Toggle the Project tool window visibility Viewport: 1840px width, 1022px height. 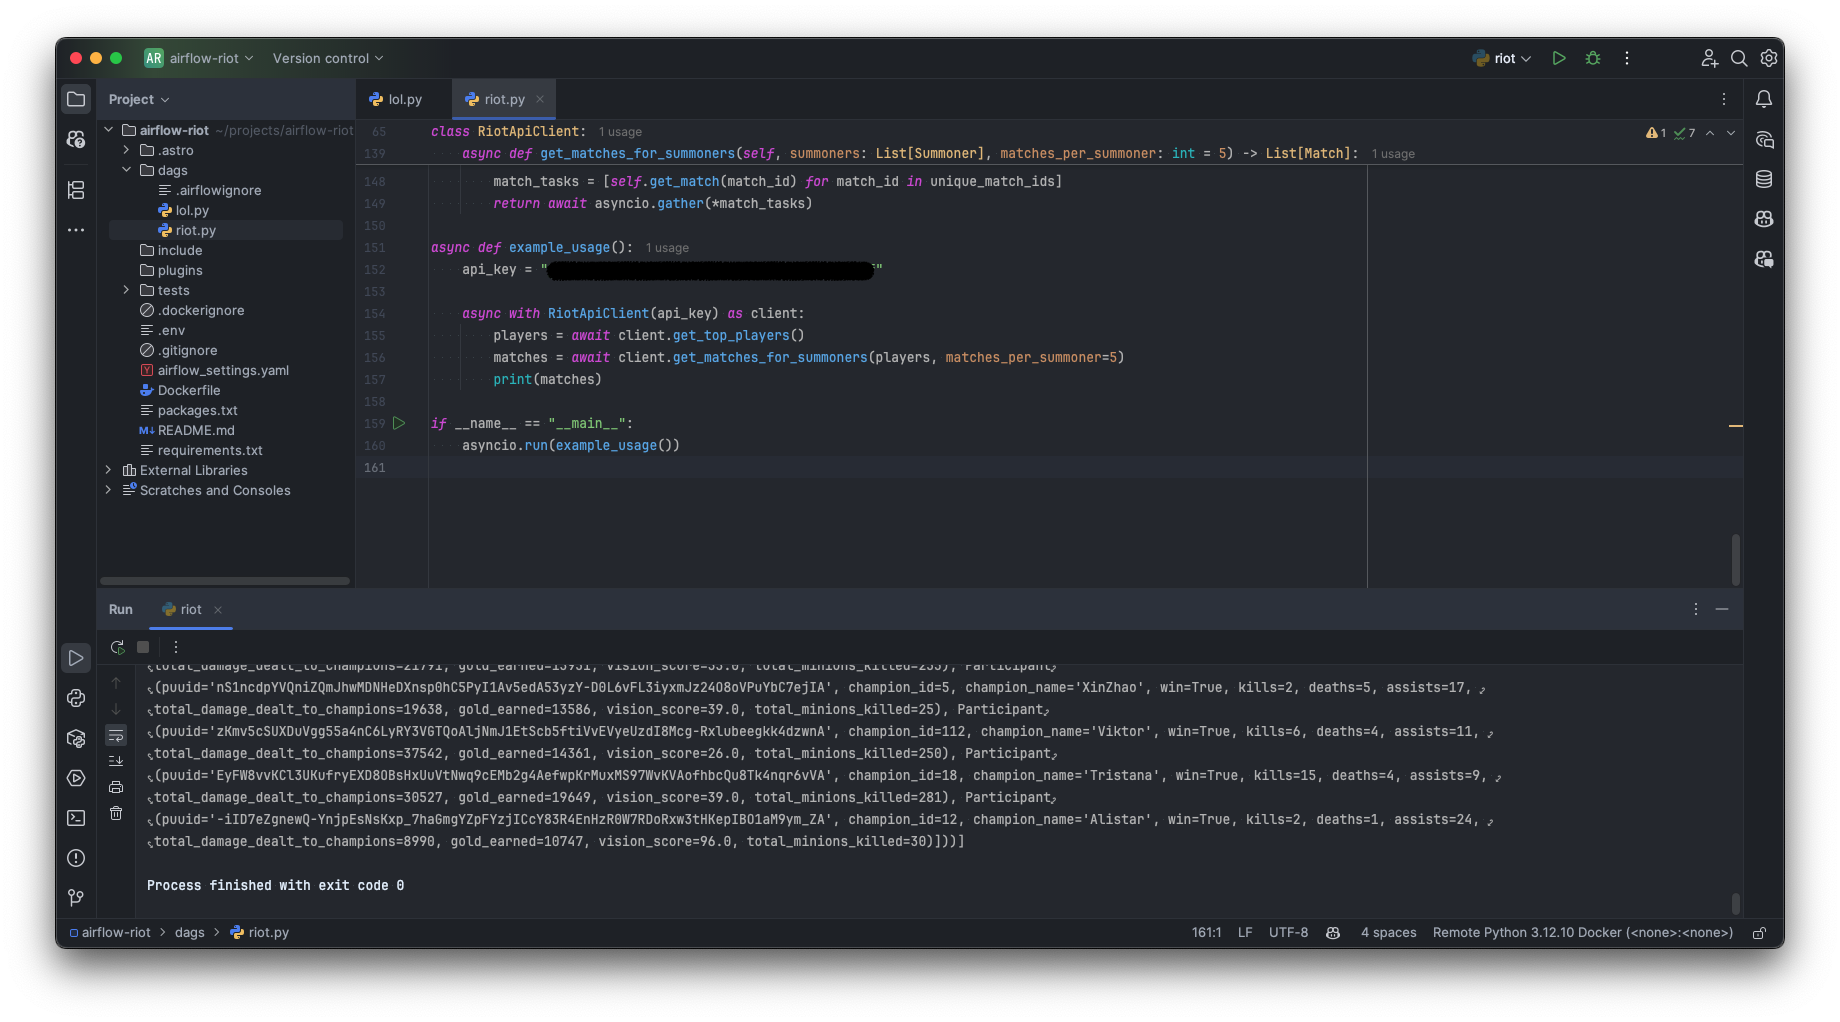(76, 99)
